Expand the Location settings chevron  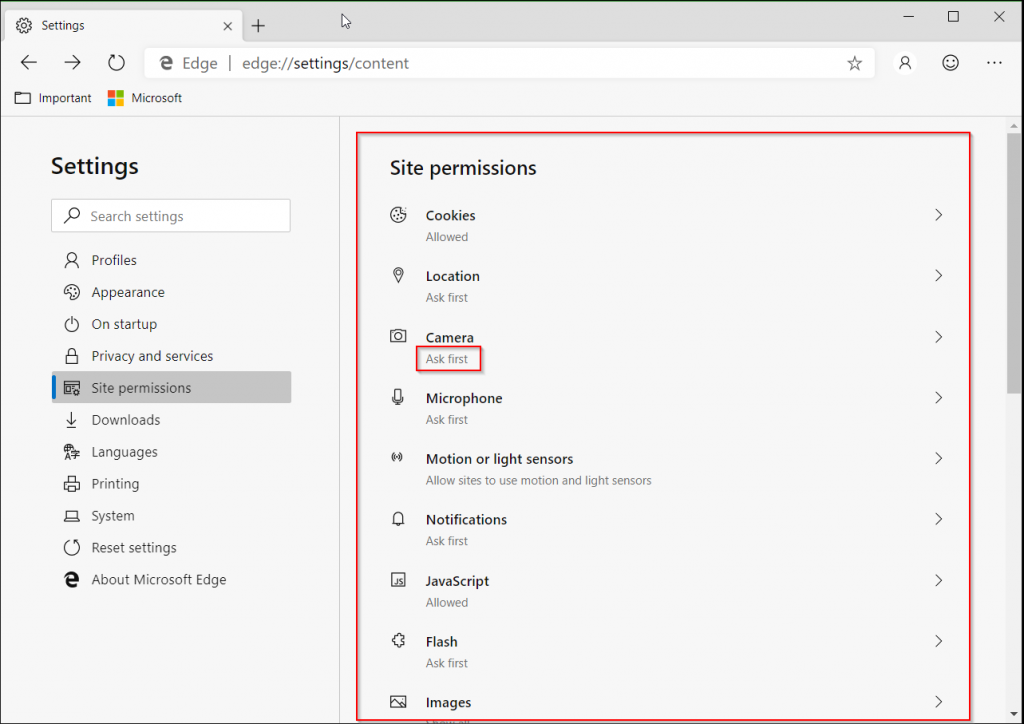(938, 275)
